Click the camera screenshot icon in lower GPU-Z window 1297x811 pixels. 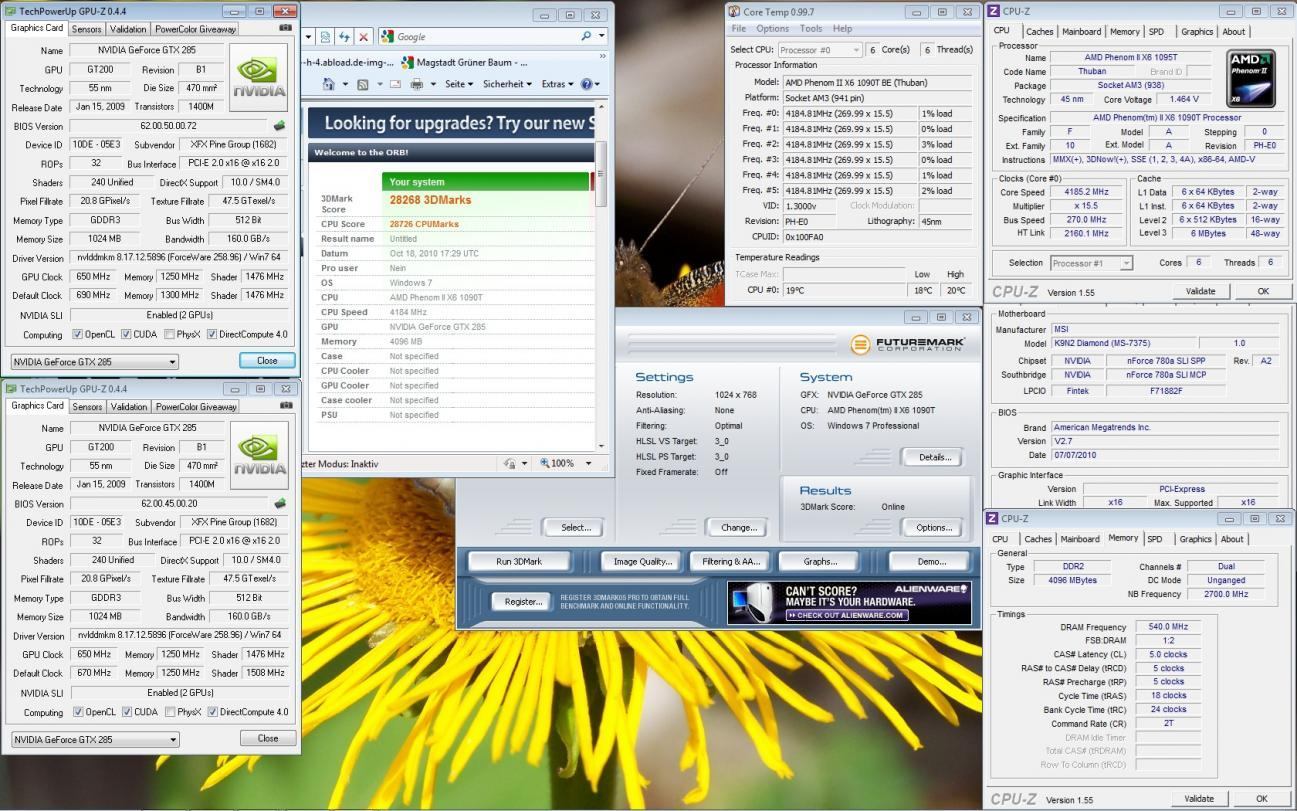pos(286,406)
